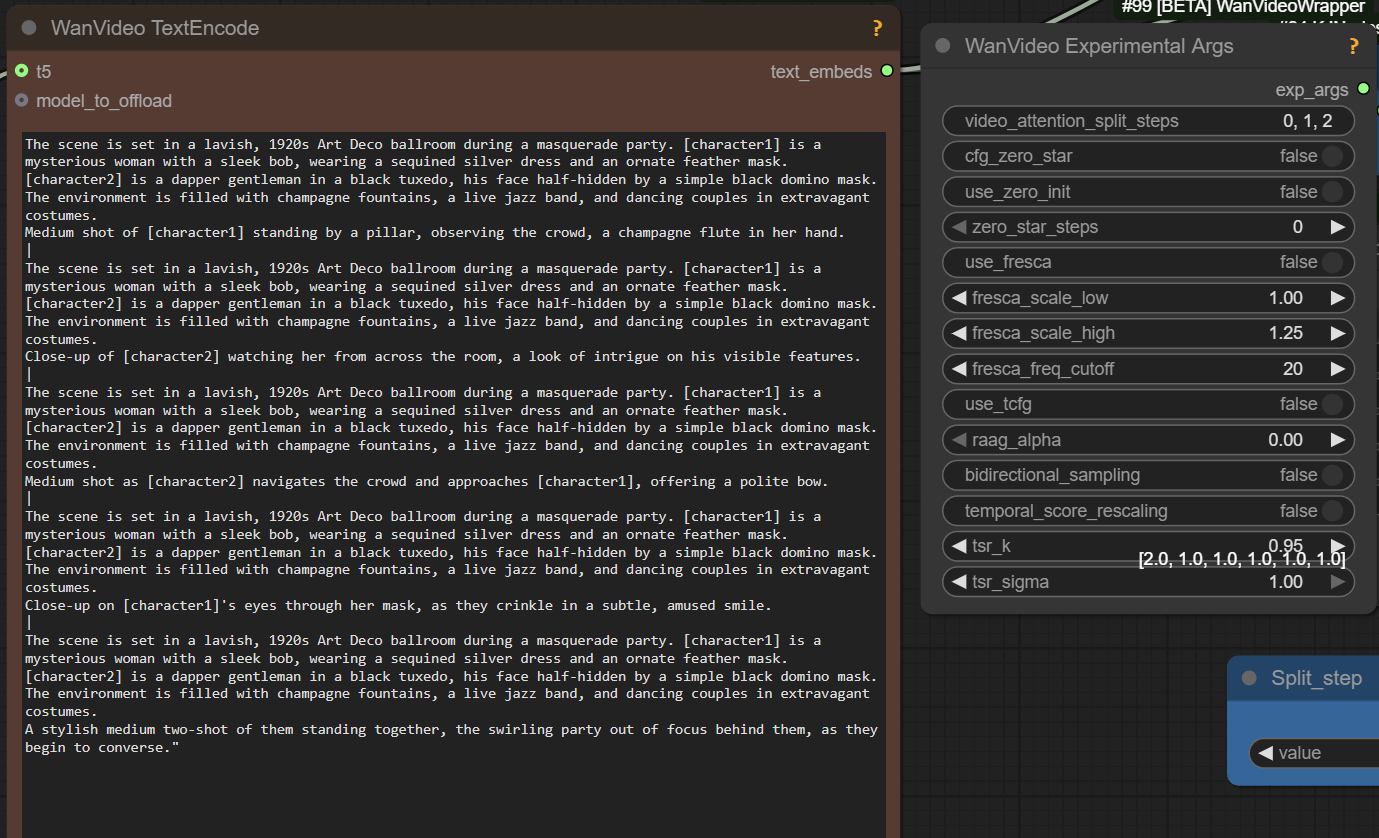Click the masquerade prompt text area
The height and width of the screenshot is (838, 1379).
tap(450, 450)
